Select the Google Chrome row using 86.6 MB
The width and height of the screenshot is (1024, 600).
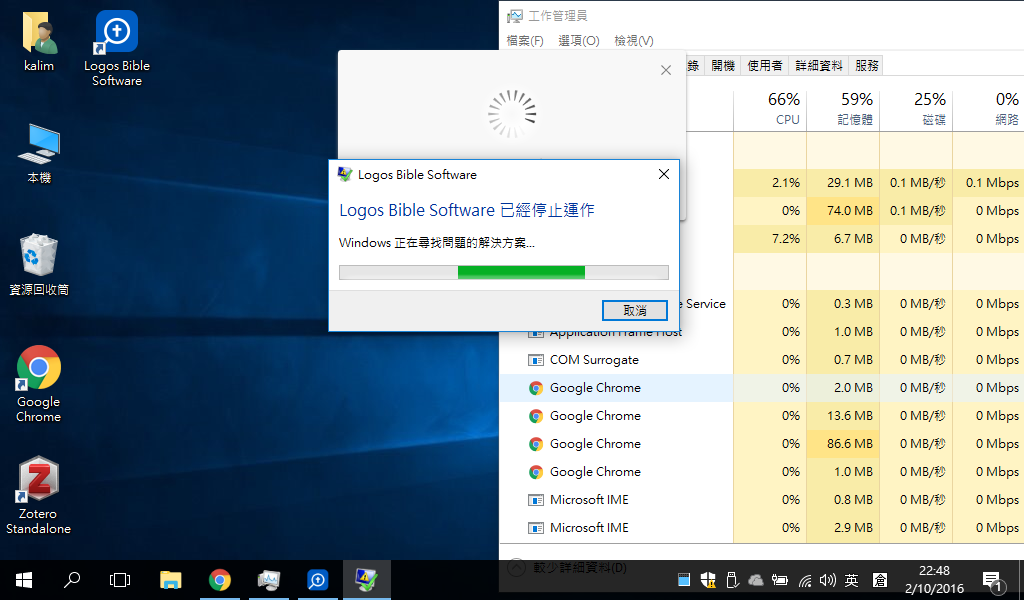[x=761, y=444]
